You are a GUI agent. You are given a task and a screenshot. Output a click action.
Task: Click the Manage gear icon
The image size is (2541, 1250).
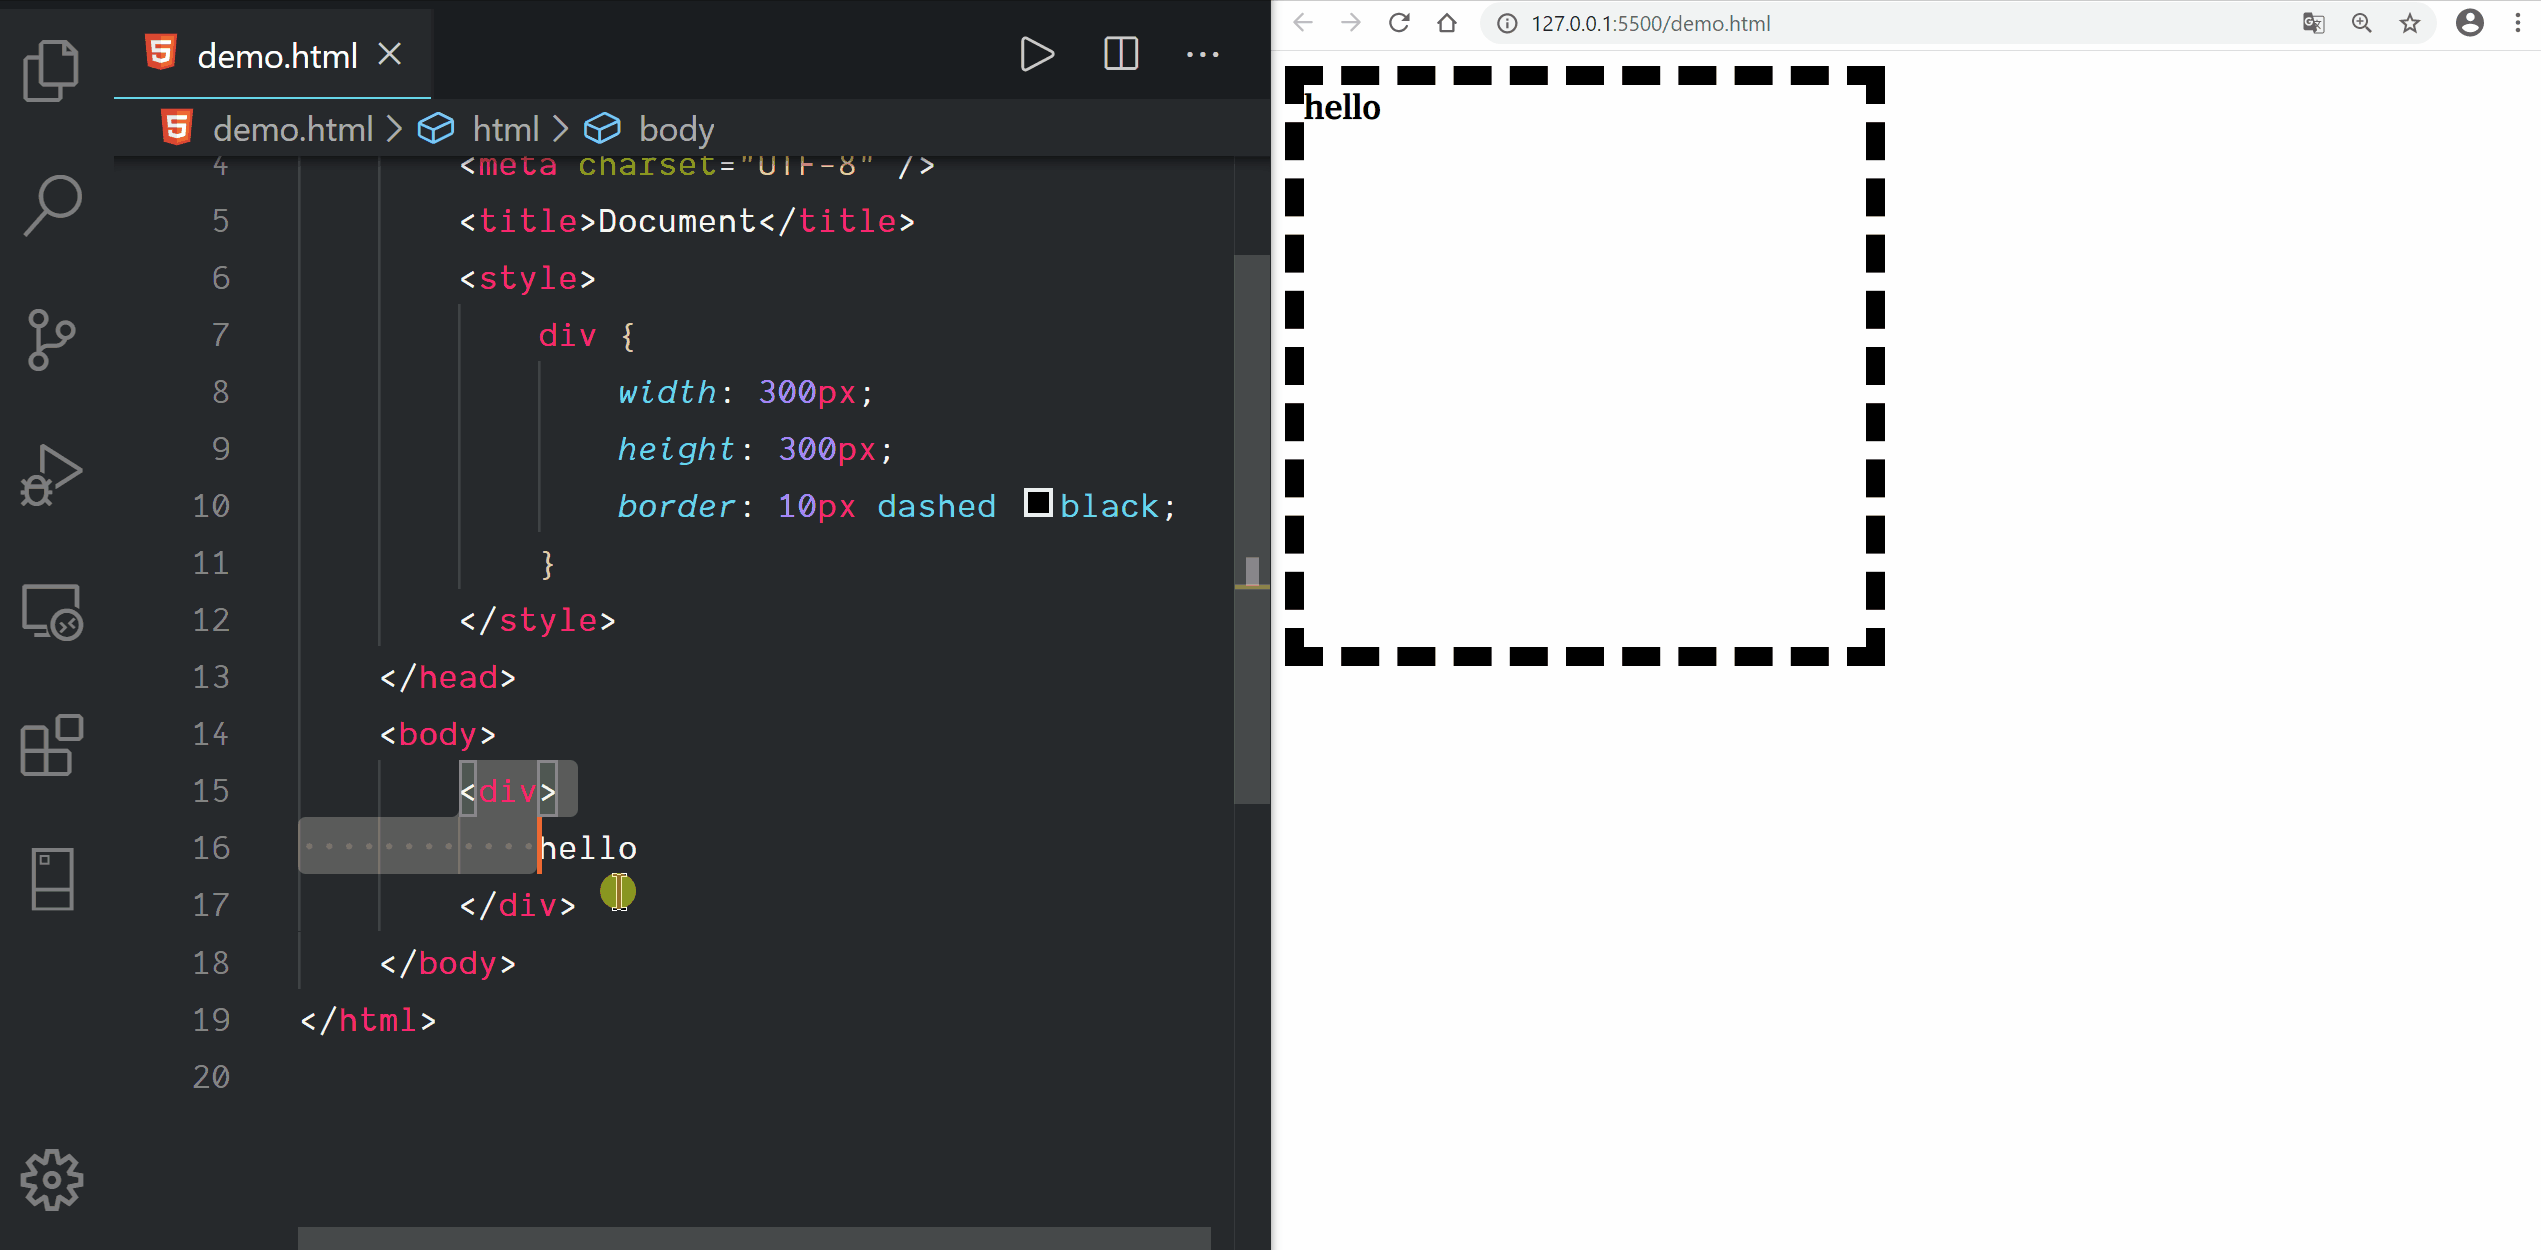tap(51, 1180)
